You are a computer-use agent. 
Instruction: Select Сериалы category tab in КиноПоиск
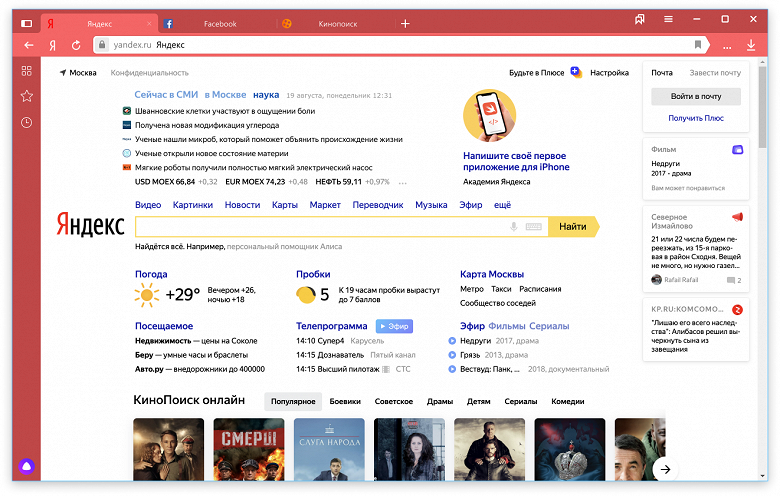point(521,401)
